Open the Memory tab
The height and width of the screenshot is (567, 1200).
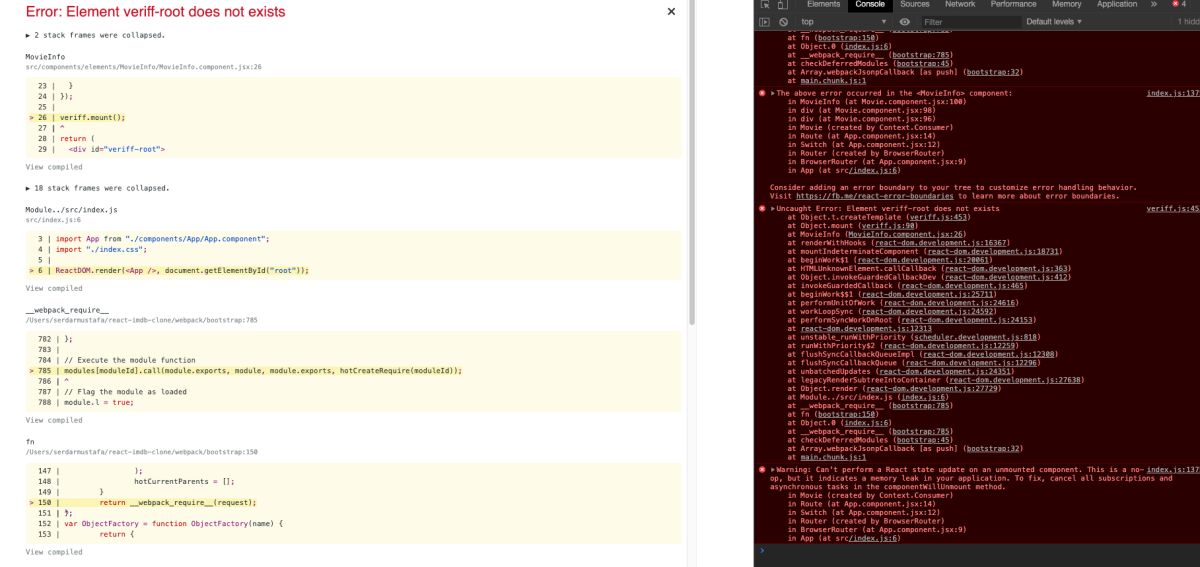[1066, 4]
